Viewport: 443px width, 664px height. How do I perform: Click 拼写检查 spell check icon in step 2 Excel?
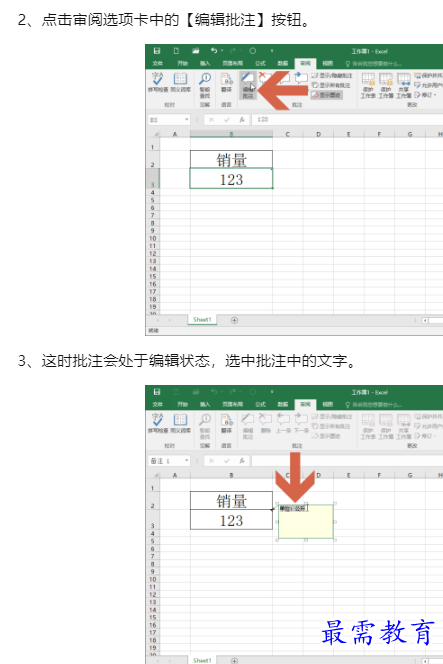158,81
